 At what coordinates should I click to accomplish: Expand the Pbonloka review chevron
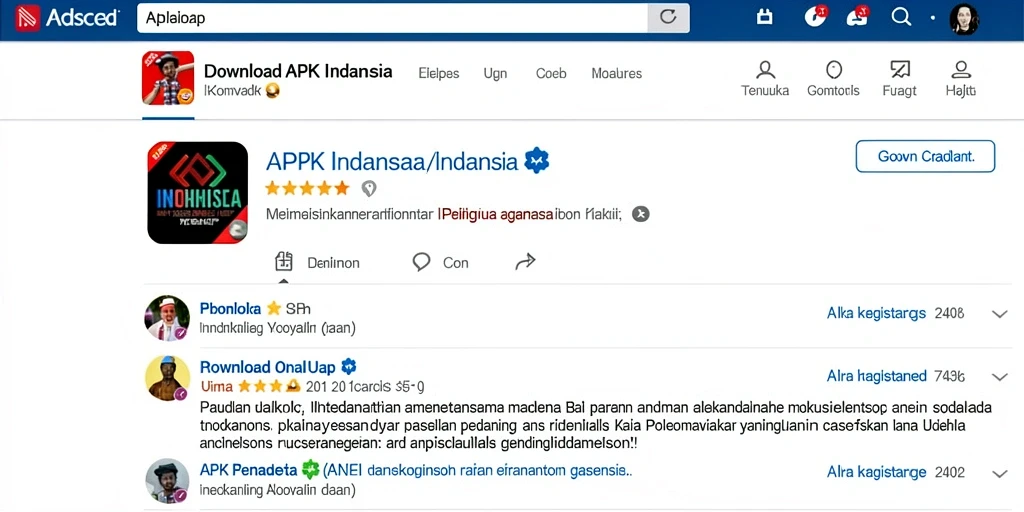(x=1000, y=314)
